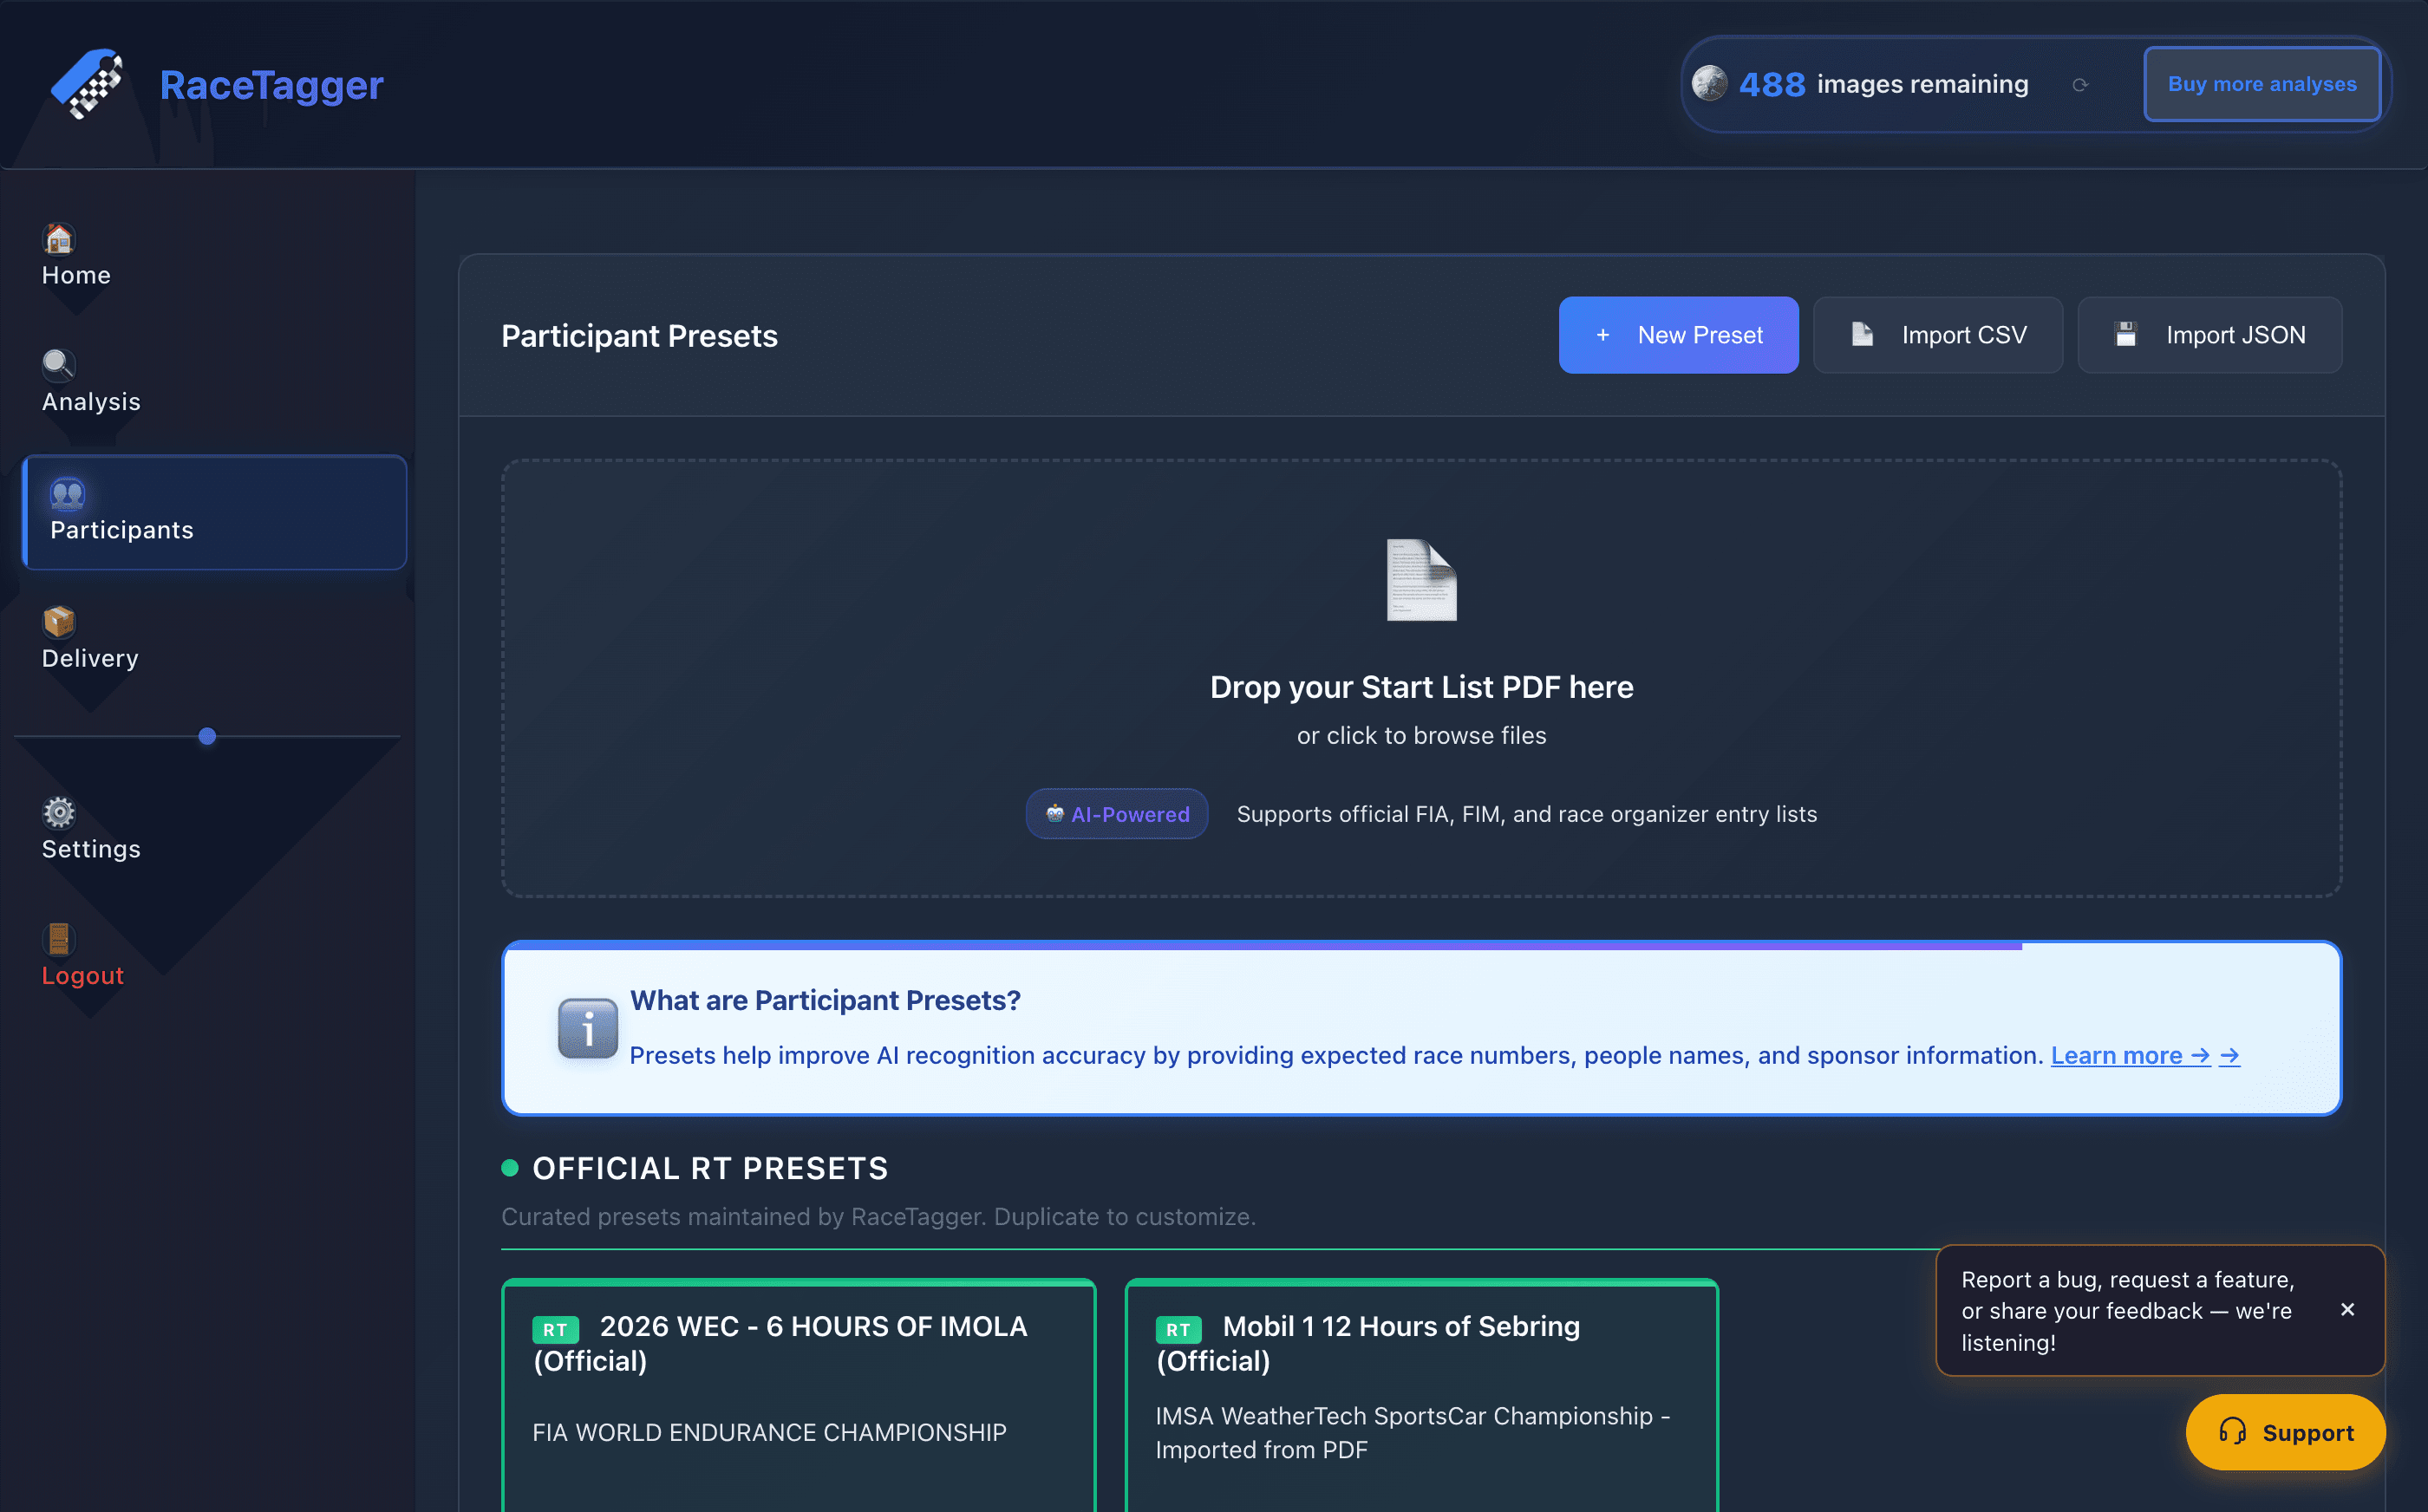Click the globe icon next to 488
2428x1512 pixels.
pos(1709,84)
